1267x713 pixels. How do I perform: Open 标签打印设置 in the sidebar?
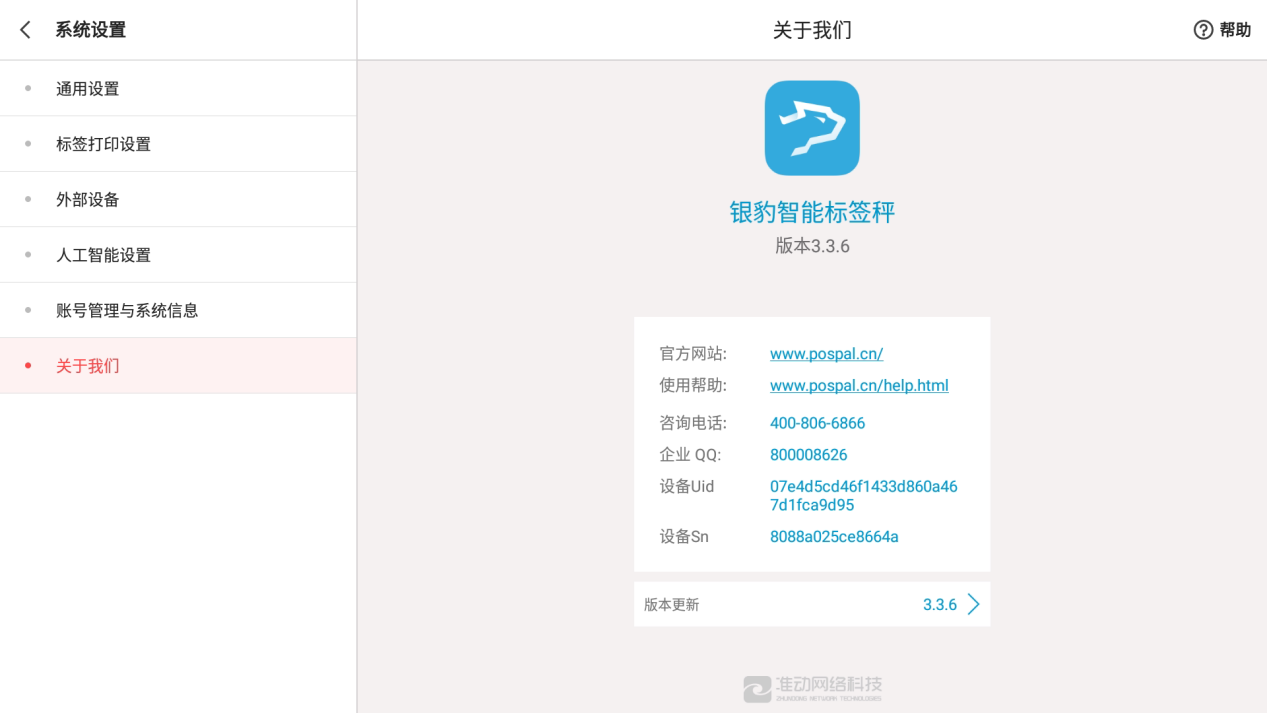coord(178,144)
